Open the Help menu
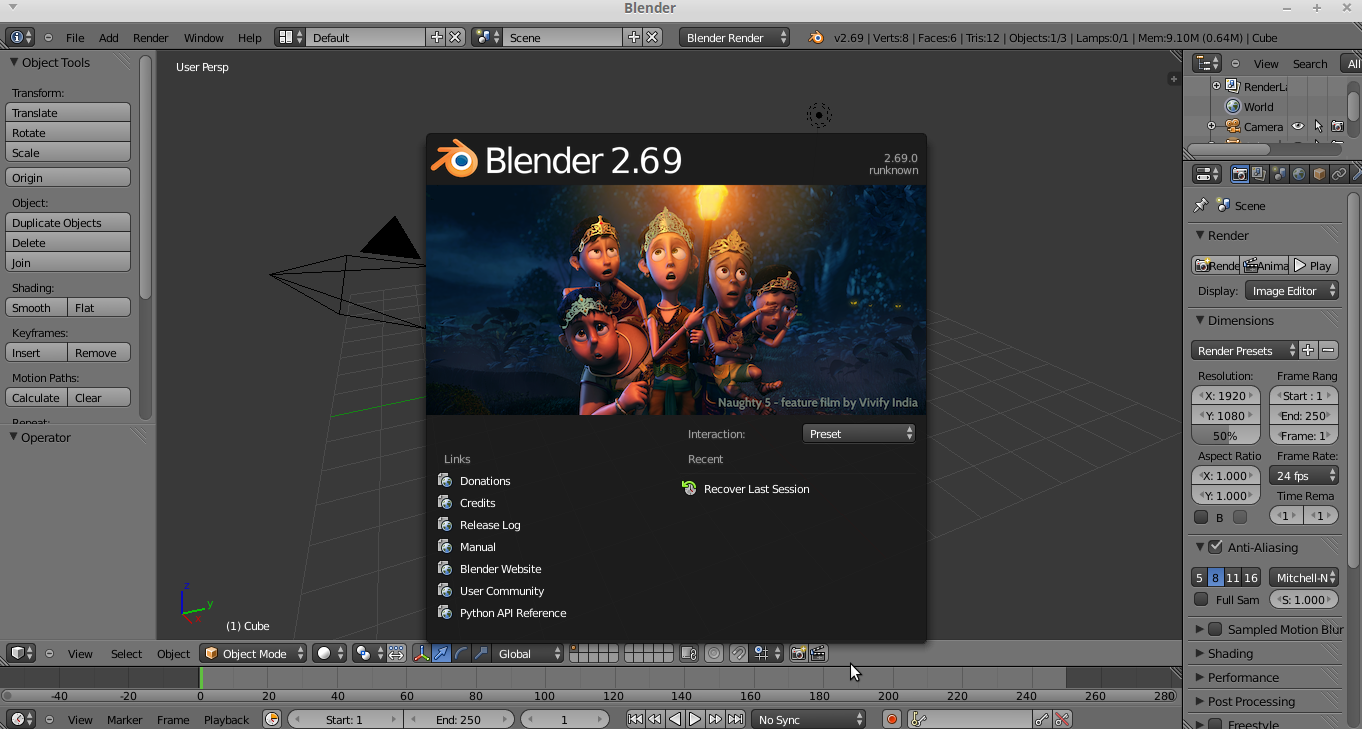 250,37
